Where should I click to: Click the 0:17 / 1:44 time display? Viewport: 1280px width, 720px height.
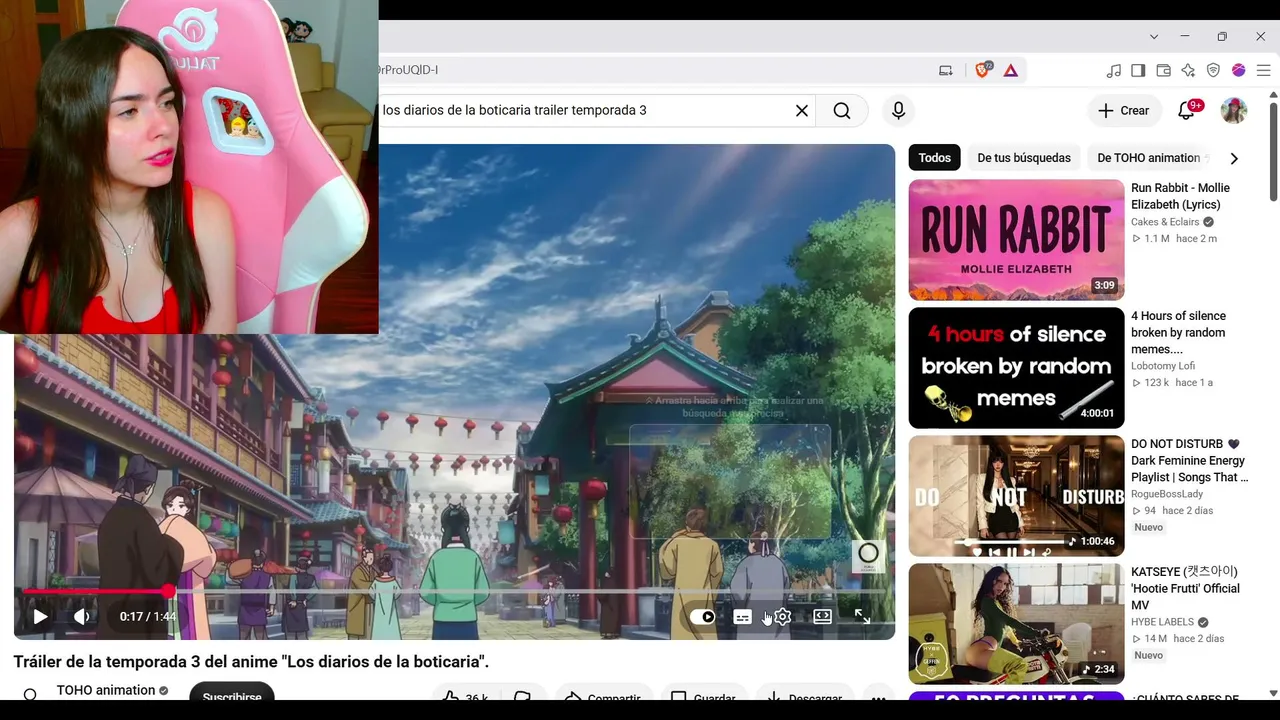point(148,617)
